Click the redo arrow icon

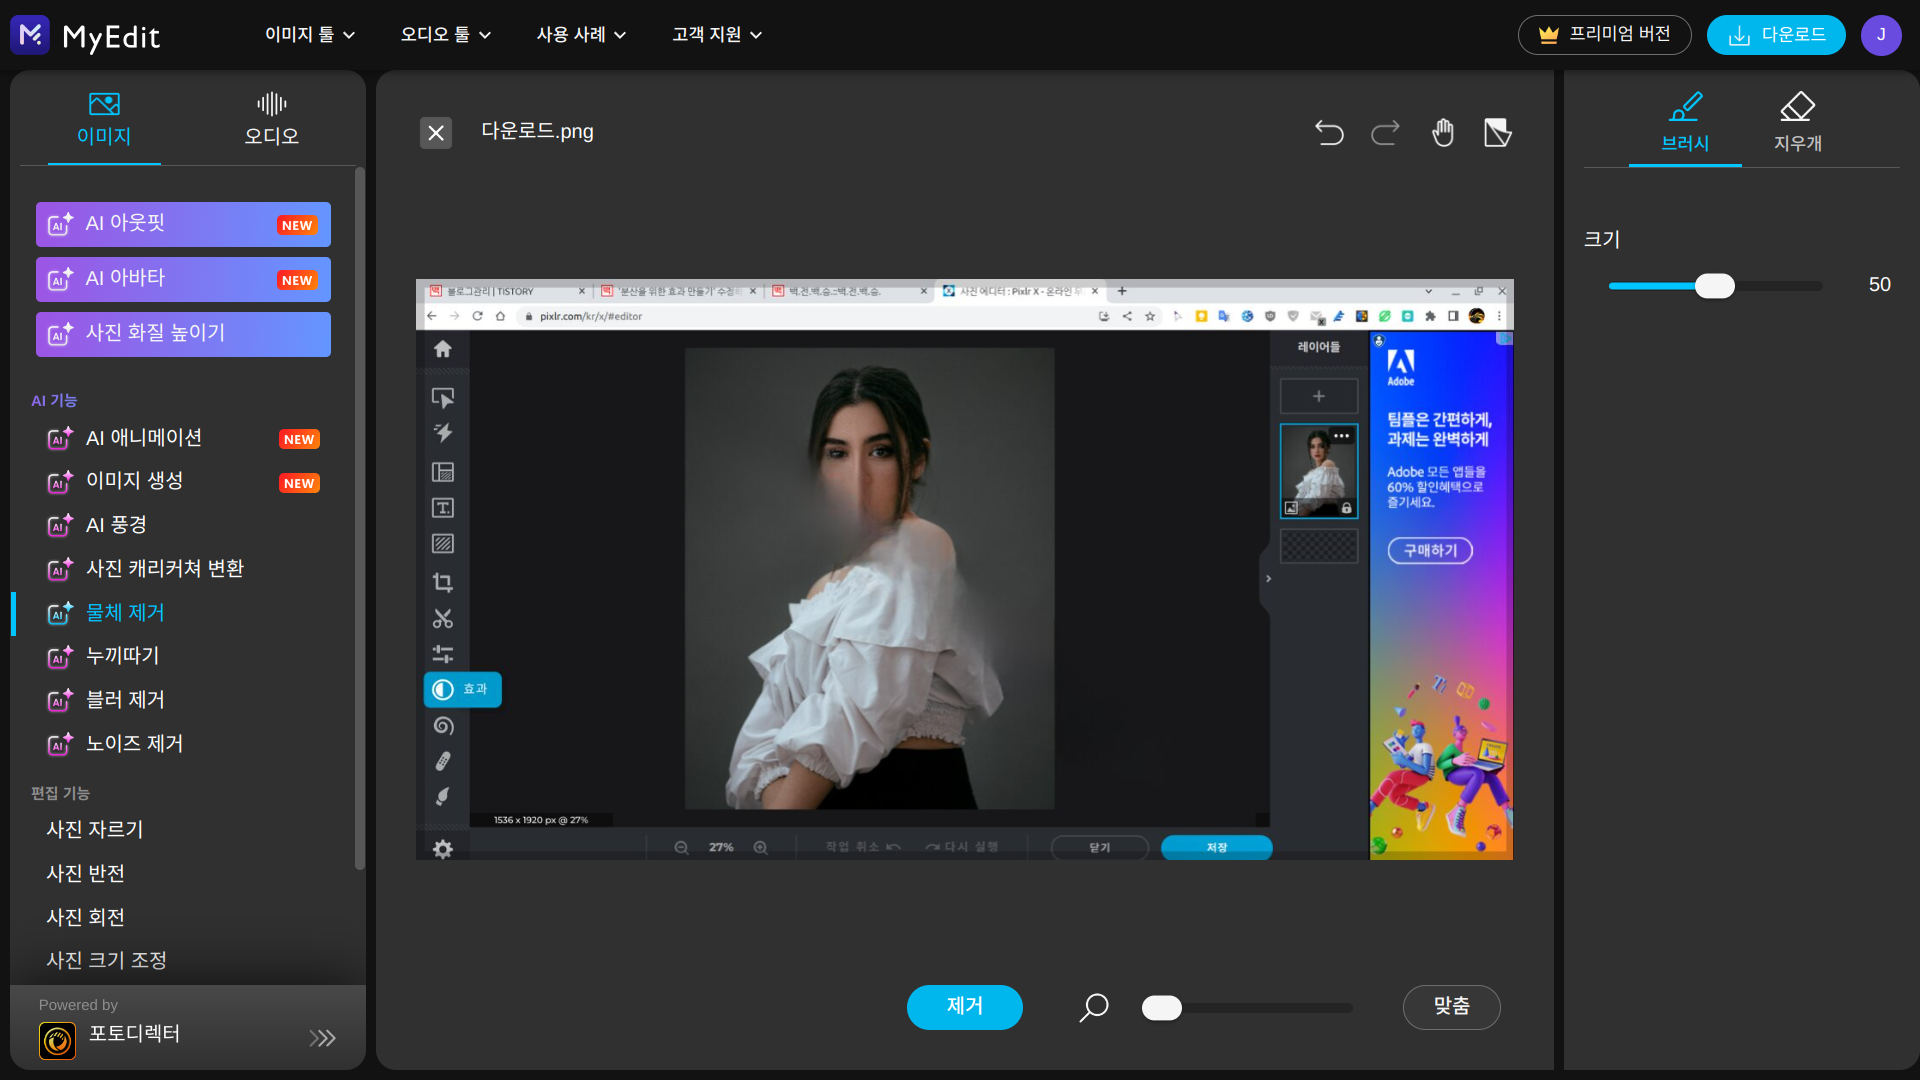(x=1385, y=133)
